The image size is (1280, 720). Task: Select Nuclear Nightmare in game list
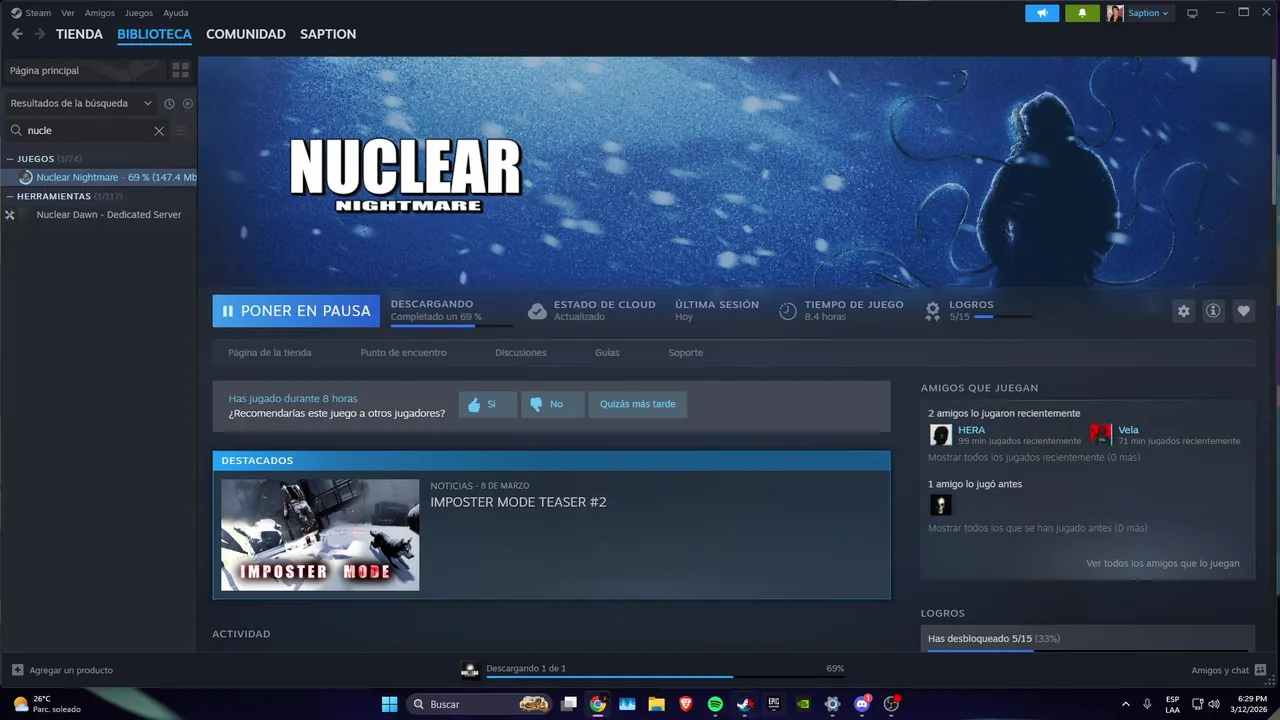pyautogui.click(x=98, y=177)
